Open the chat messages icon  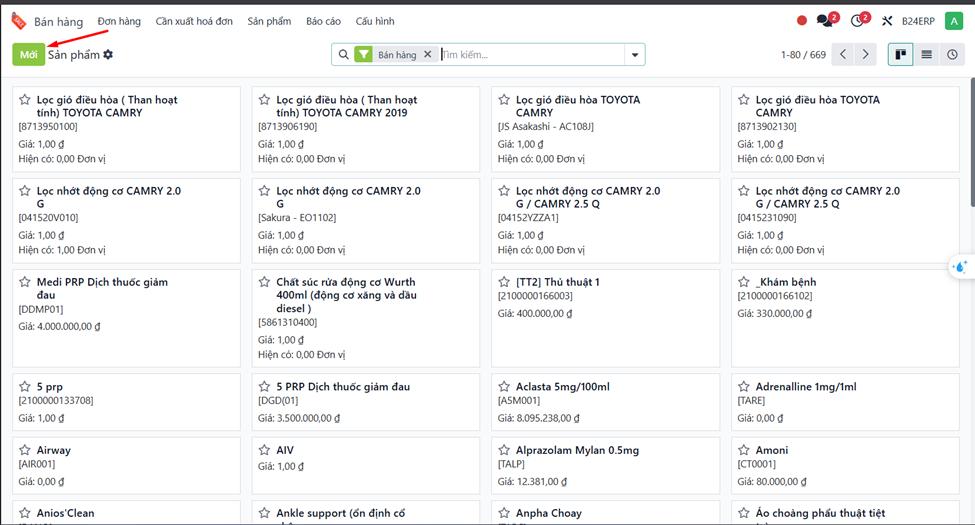tap(824, 21)
